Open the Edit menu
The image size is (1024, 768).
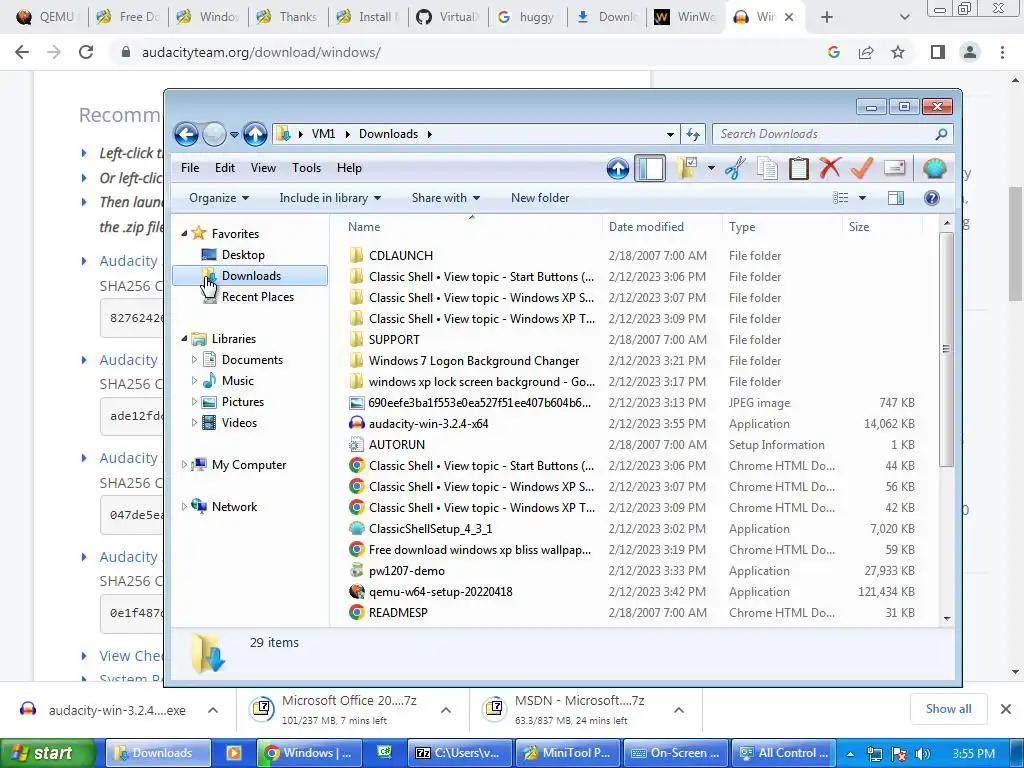pyautogui.click(x=225, y=168)
